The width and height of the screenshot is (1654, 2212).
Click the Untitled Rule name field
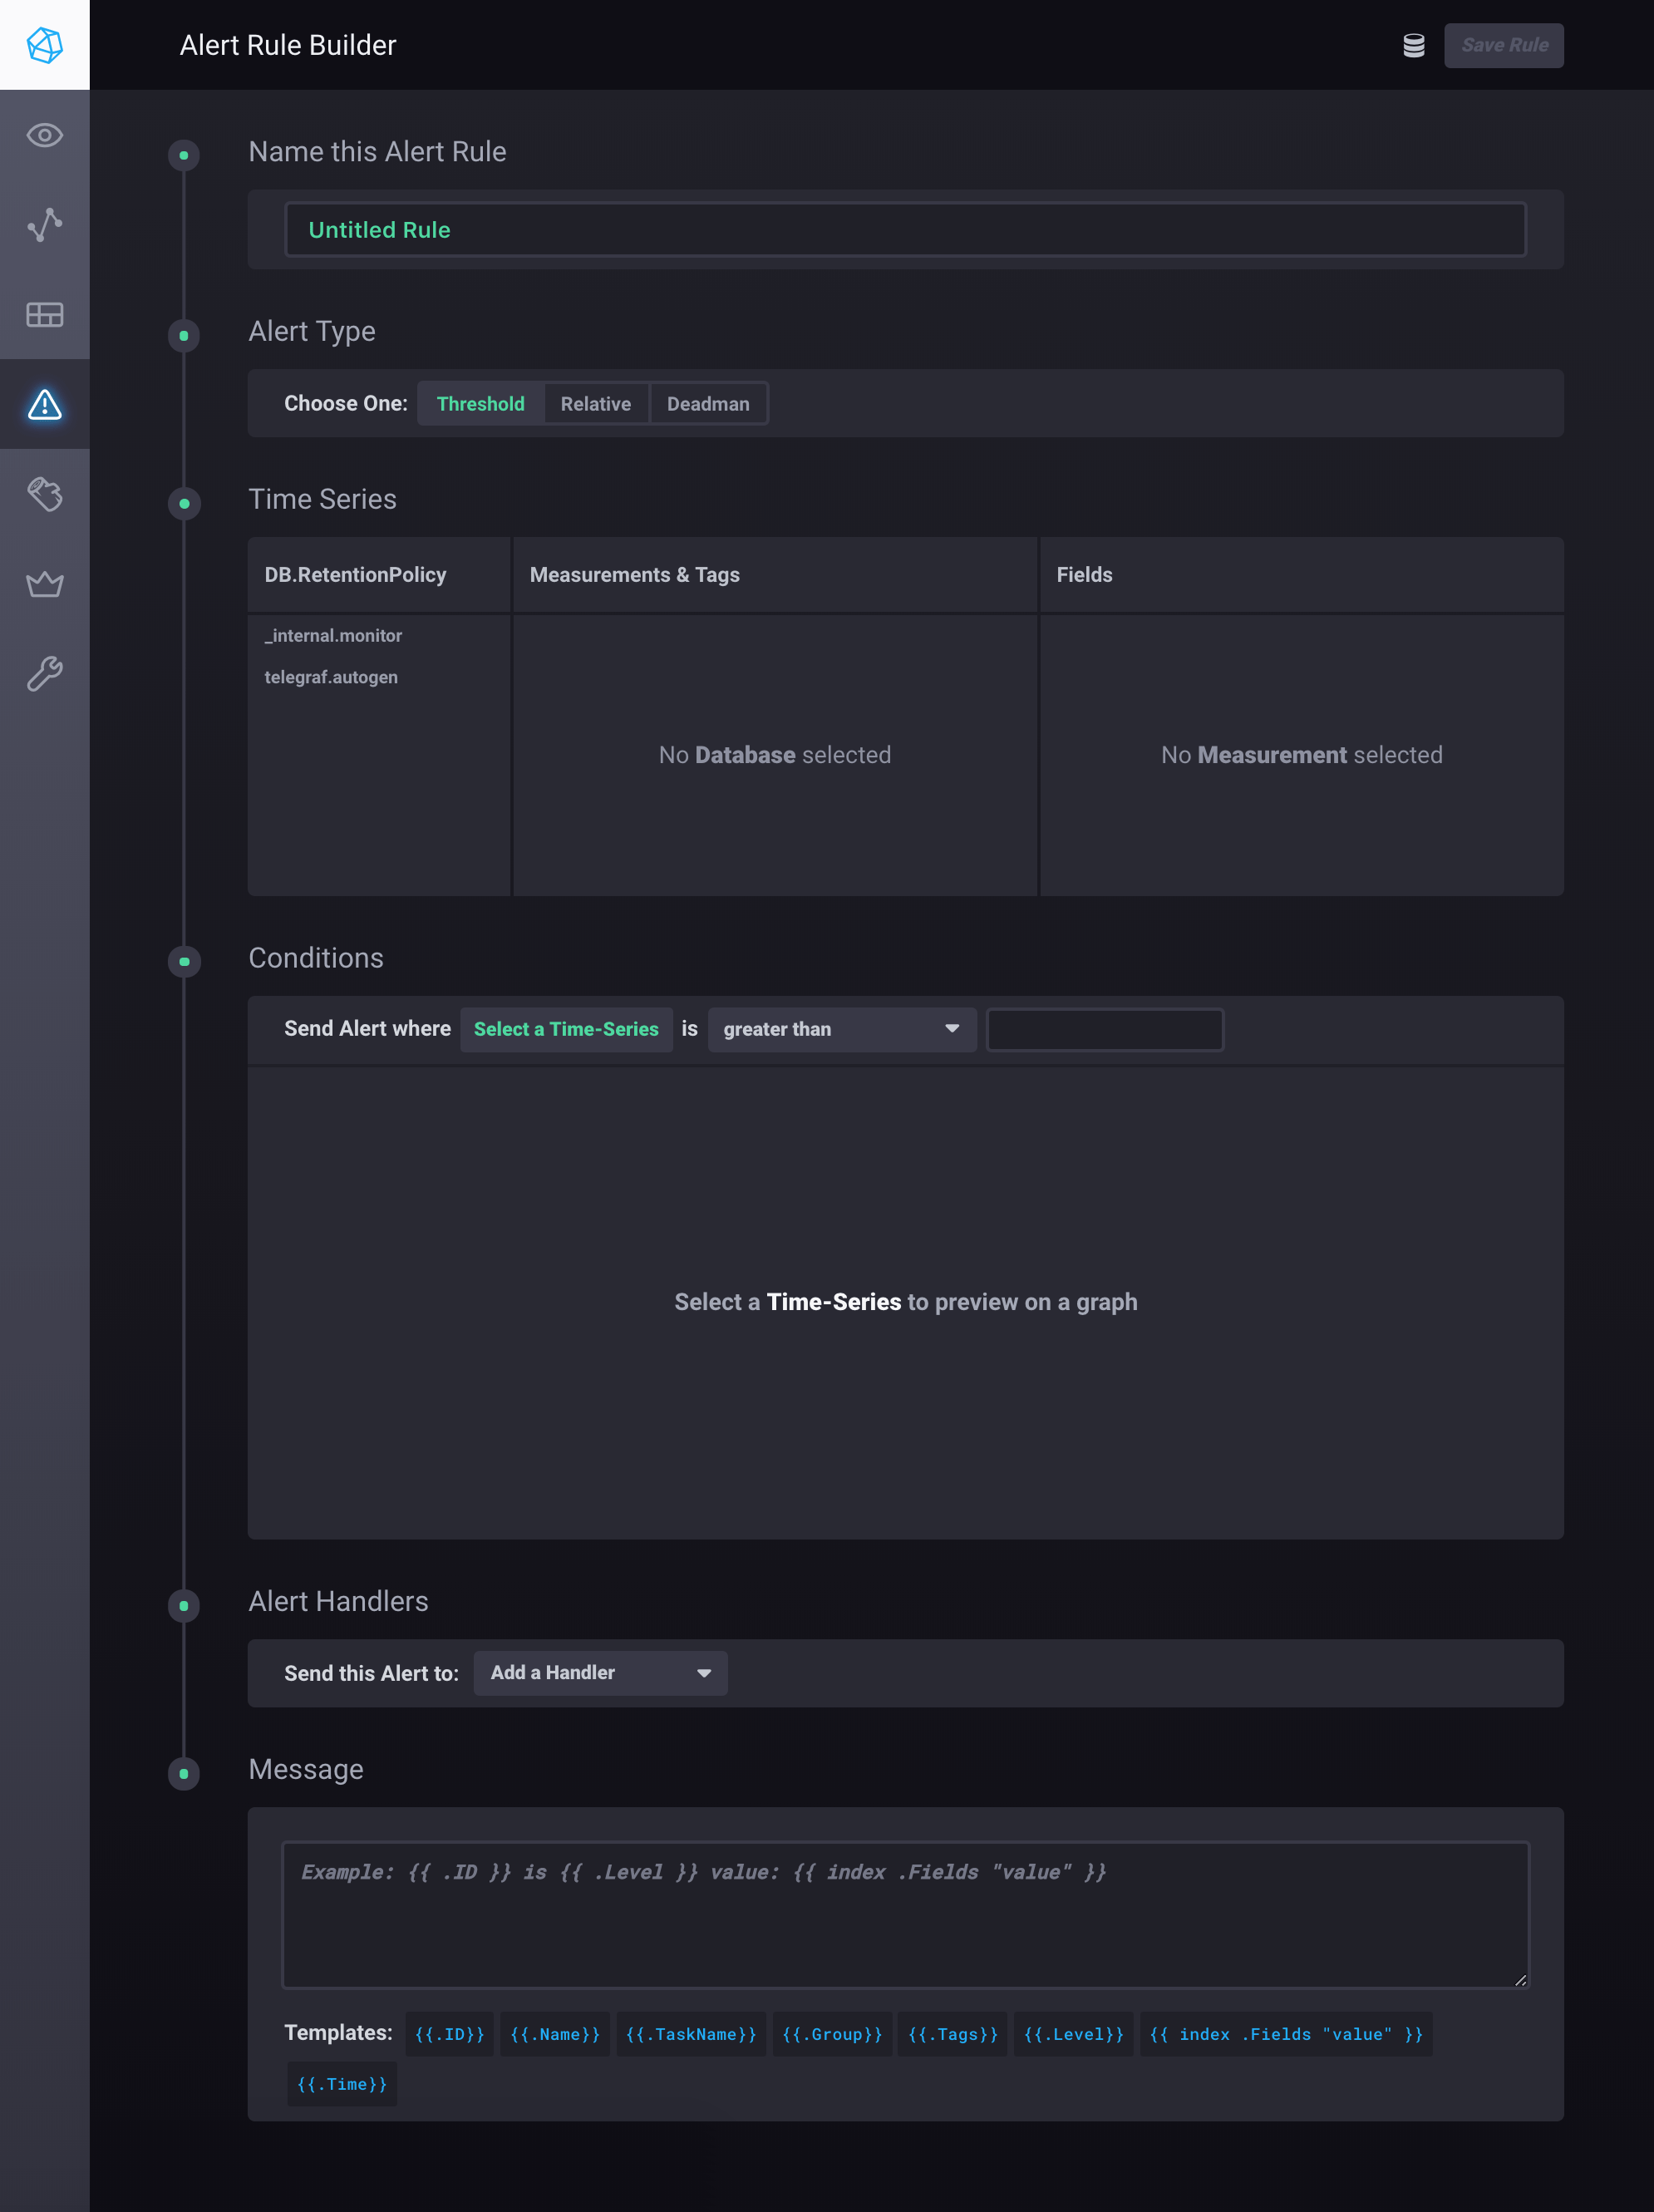click(904, 230)
